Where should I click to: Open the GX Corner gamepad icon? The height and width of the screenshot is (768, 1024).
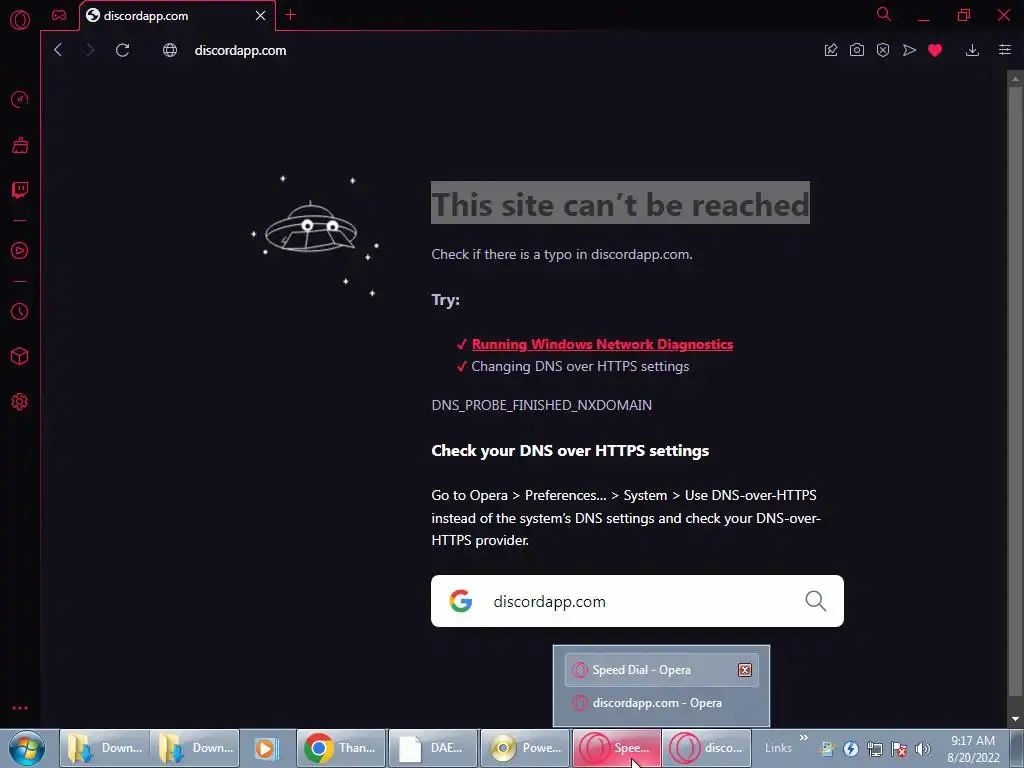[59, 15]
